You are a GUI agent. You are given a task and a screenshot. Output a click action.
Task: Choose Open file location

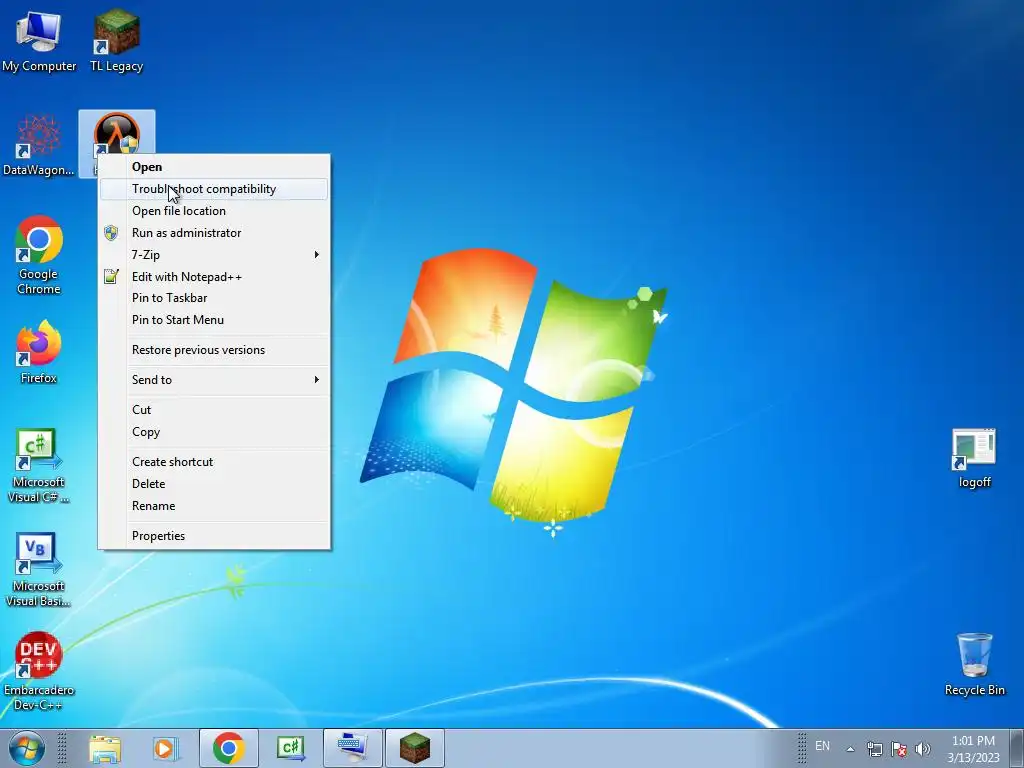pos(214,211)
